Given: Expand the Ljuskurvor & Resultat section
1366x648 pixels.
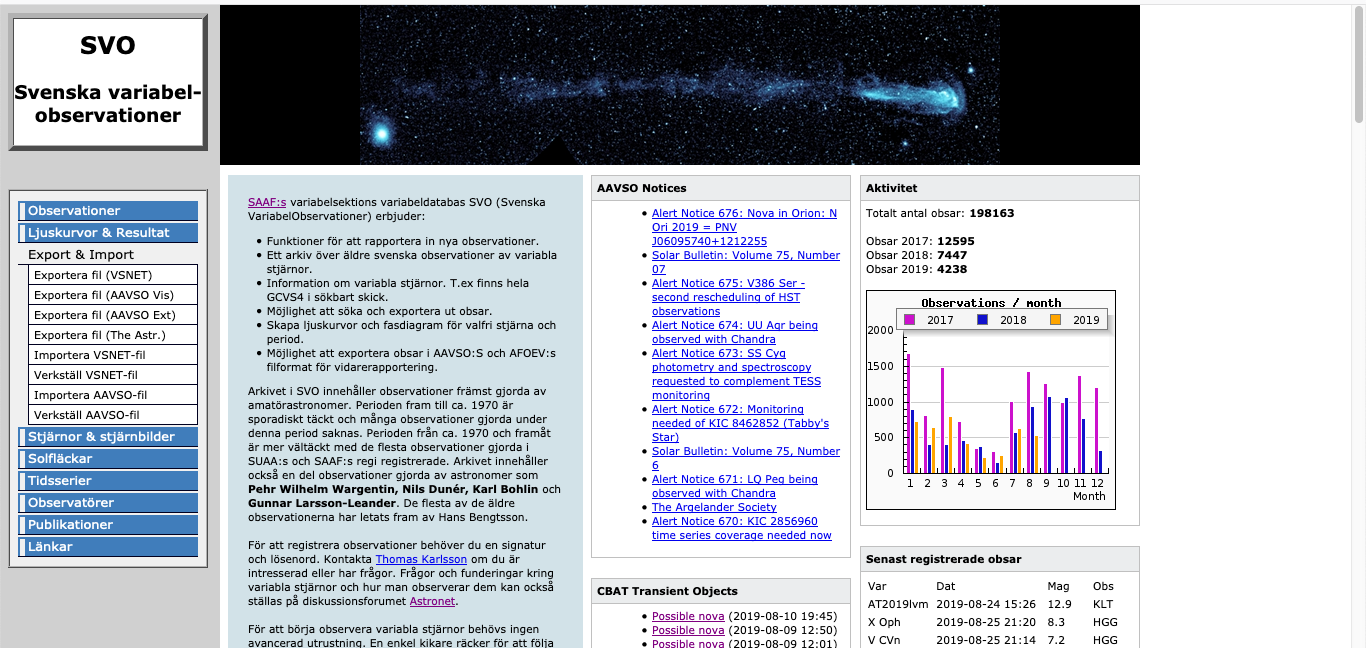Looking at the screenshot, I should point(108,233).
